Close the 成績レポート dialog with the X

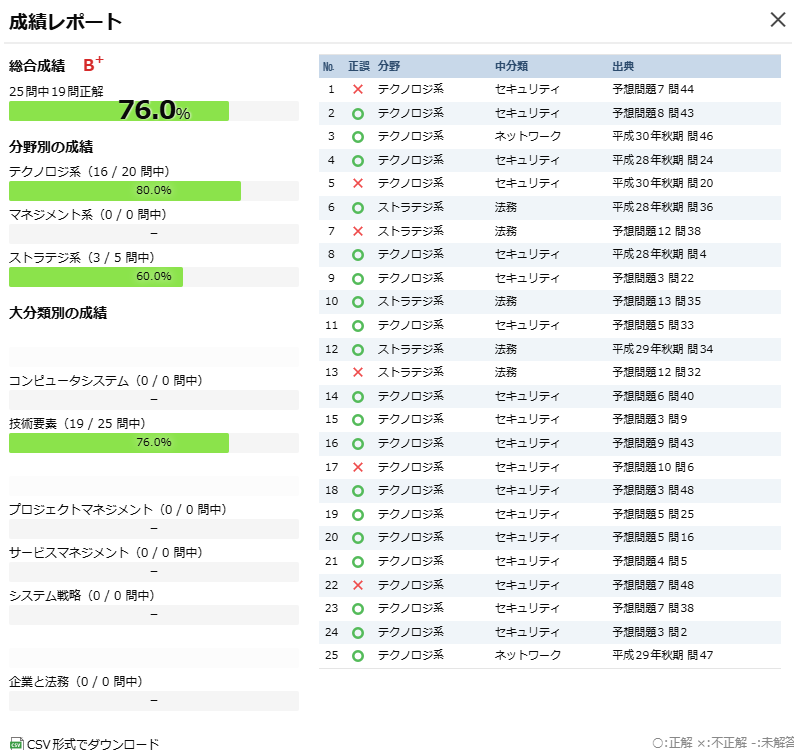pos(777,20)
